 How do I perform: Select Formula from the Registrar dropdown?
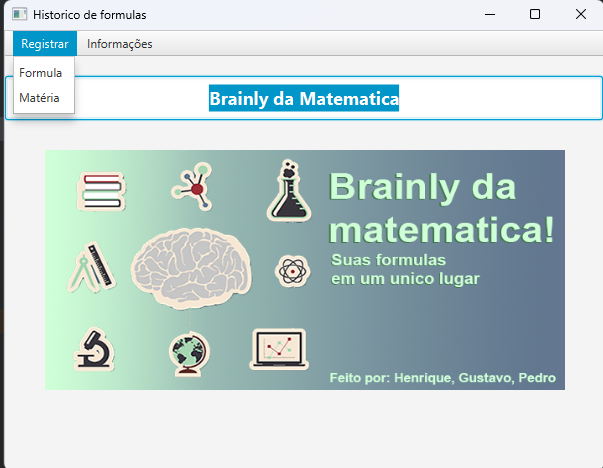(44, 73)
